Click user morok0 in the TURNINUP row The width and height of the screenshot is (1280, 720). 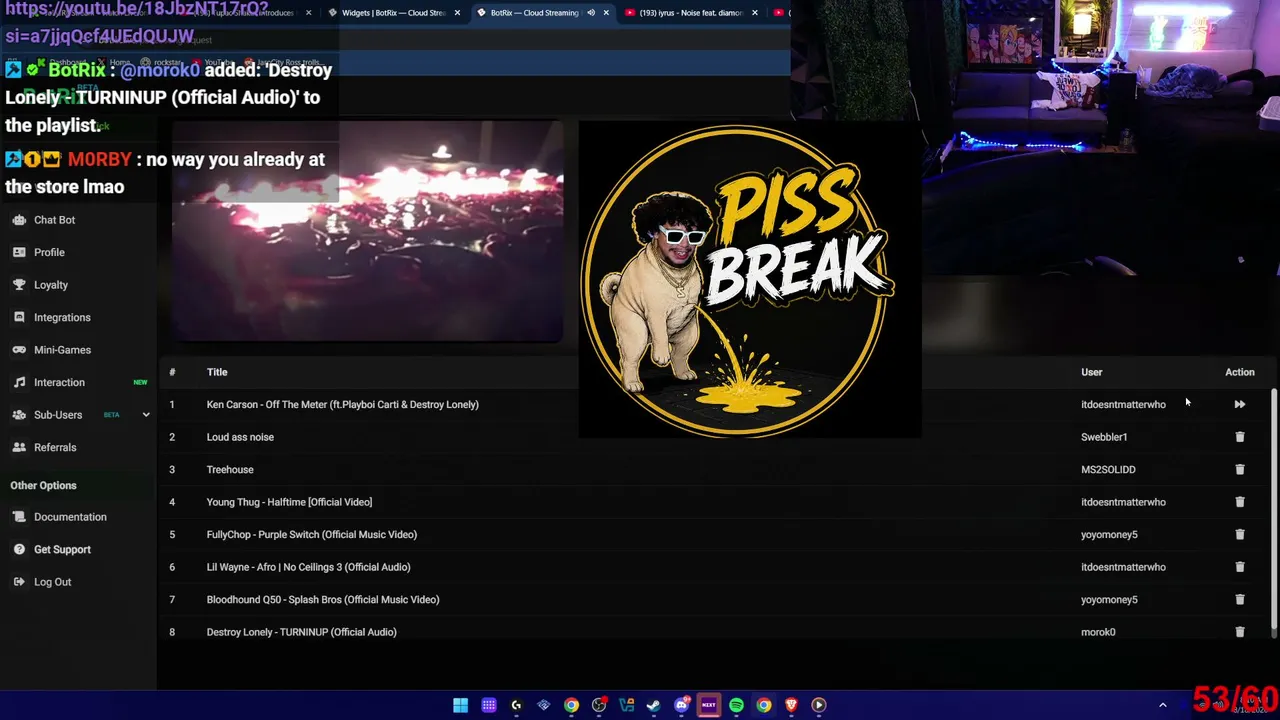pos(1098,632)
